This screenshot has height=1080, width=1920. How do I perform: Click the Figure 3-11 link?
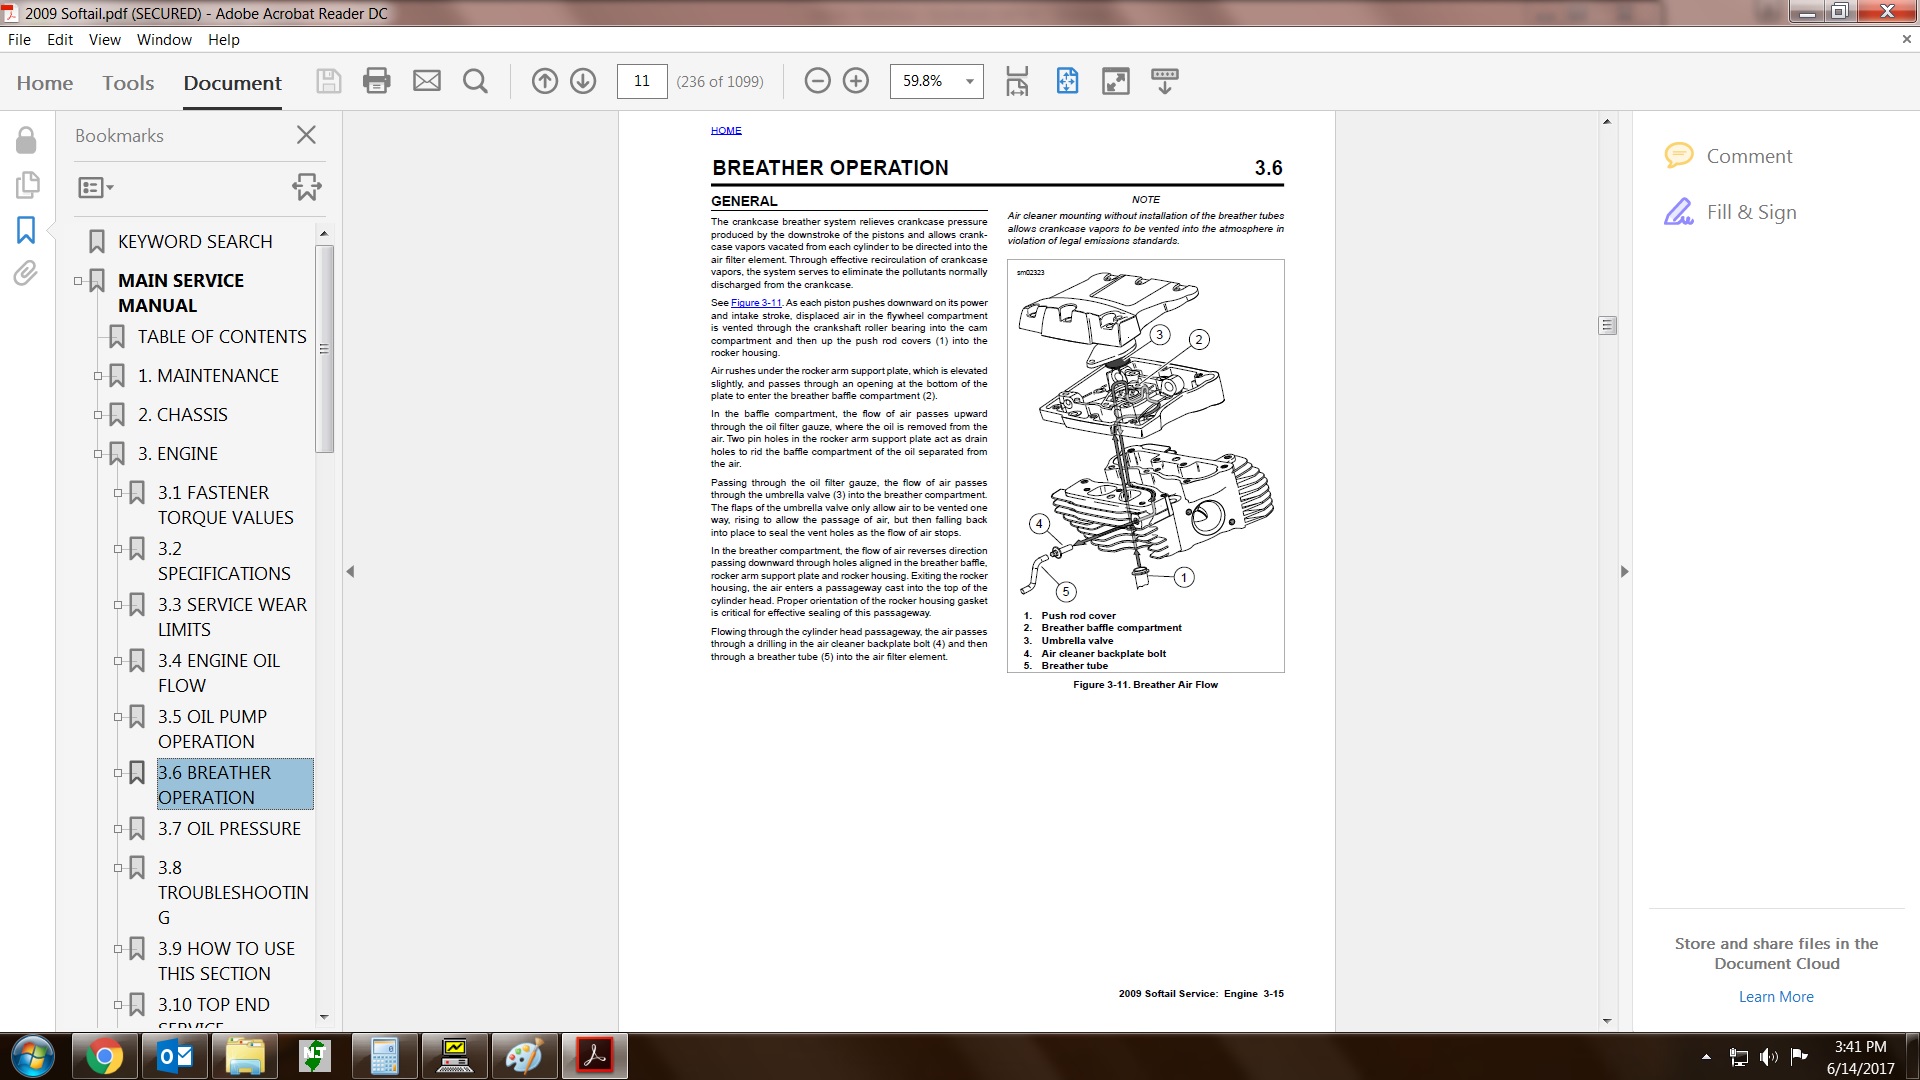[x=756, y=303]
